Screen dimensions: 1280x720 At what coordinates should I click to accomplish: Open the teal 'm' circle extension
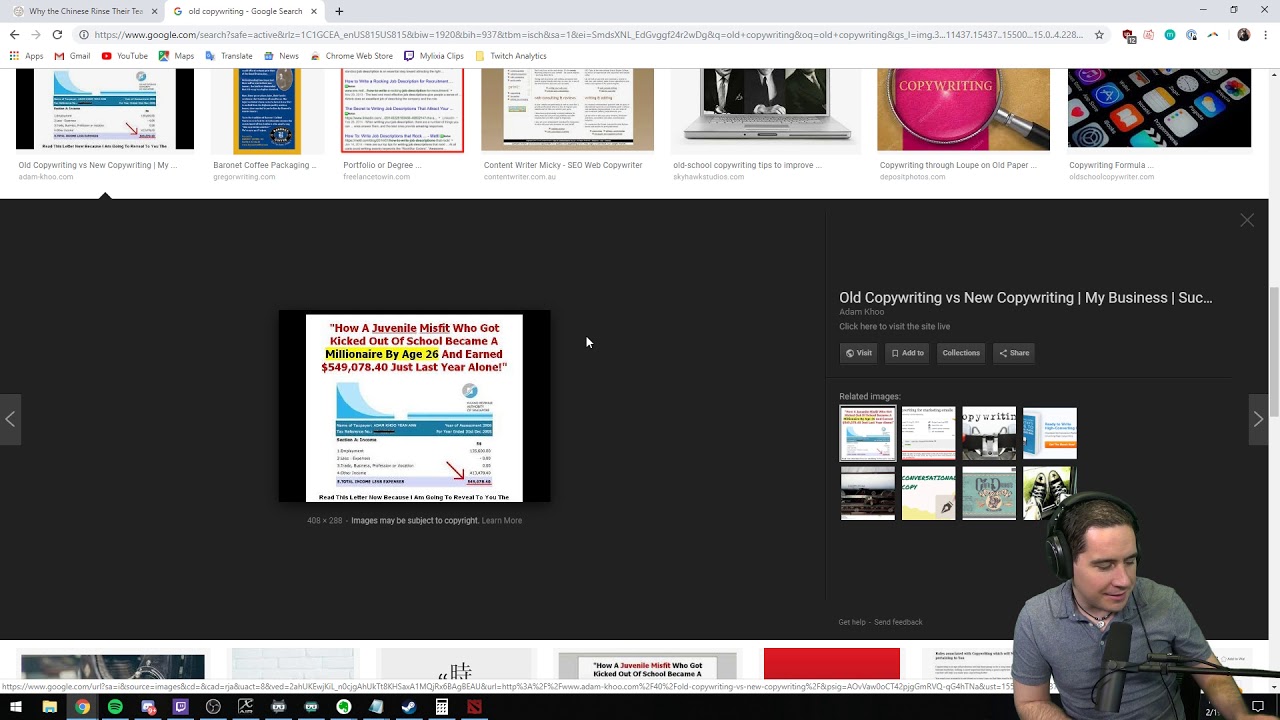1170,35
